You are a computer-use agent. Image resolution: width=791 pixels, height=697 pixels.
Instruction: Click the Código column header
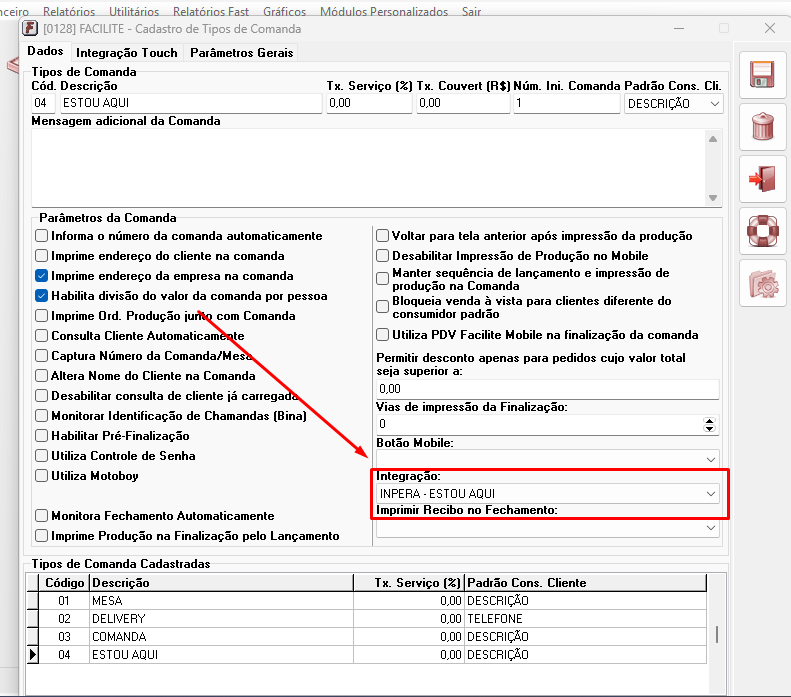64,583
